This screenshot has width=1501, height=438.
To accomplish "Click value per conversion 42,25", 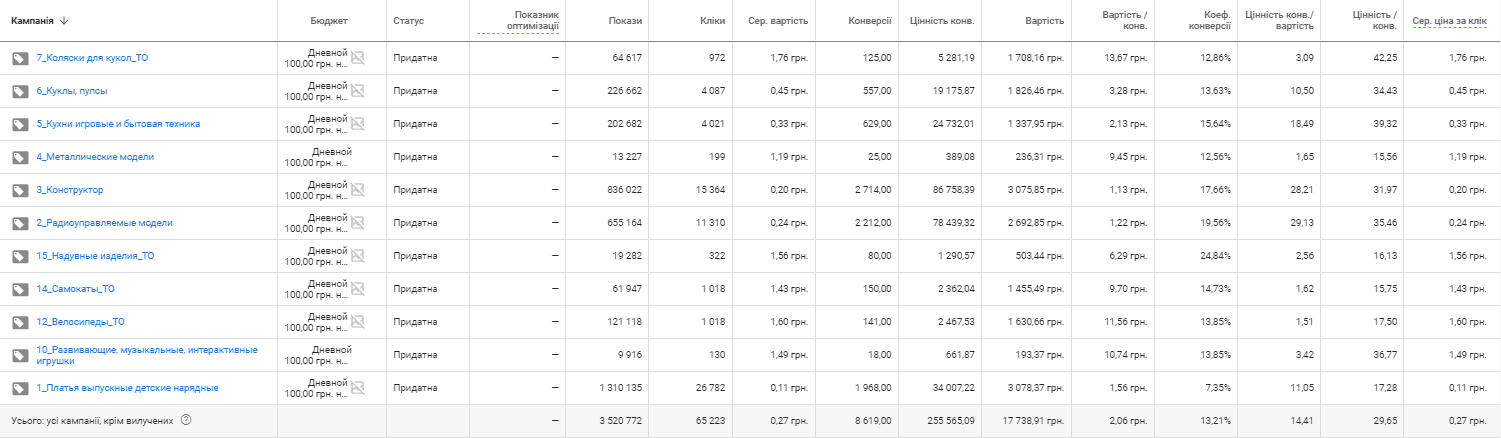I will [x=1385, y=58].
